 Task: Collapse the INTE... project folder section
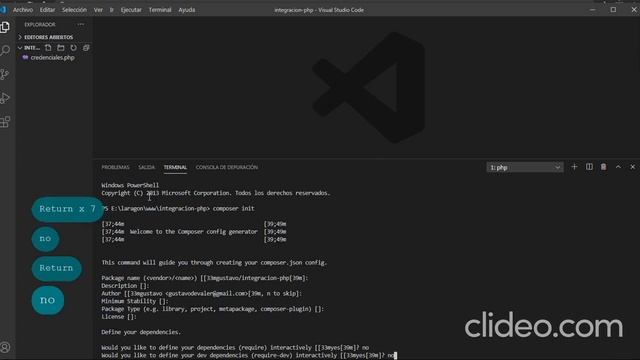pyautogui.click(x=29, y=48)
